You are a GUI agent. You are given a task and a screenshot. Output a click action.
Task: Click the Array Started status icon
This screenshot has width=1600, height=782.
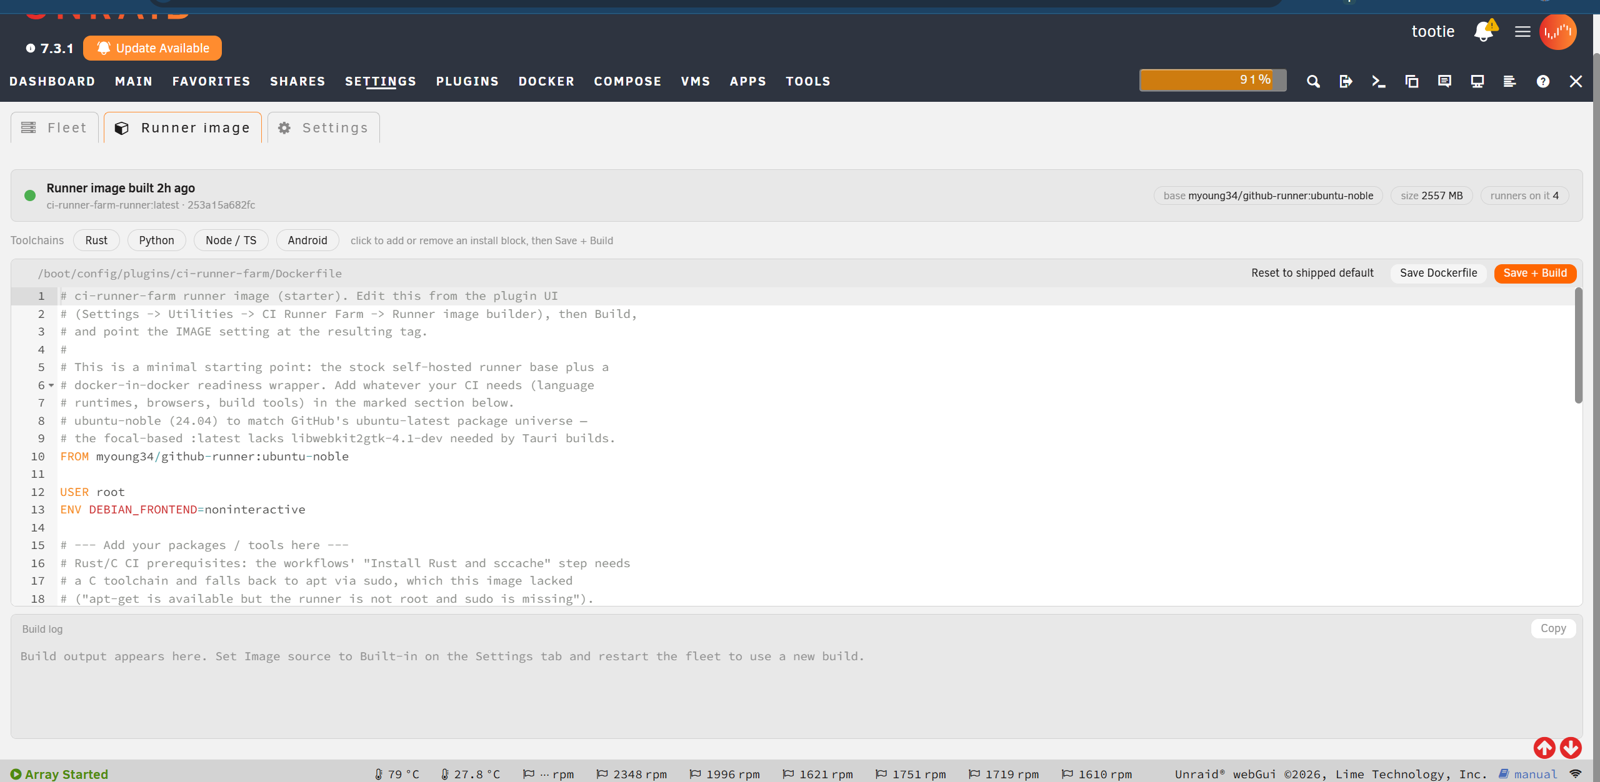[x=16, y=774]
